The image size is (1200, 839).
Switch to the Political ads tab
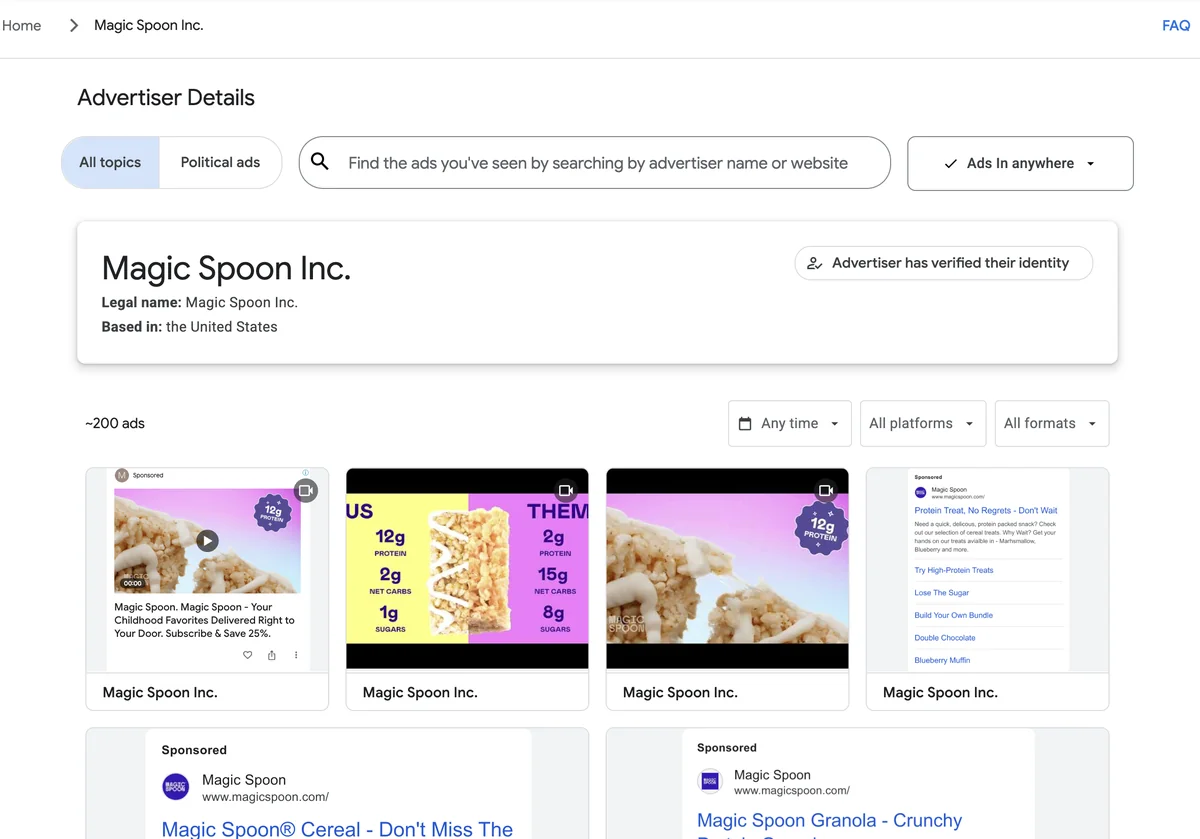click(x=221, y=161)
